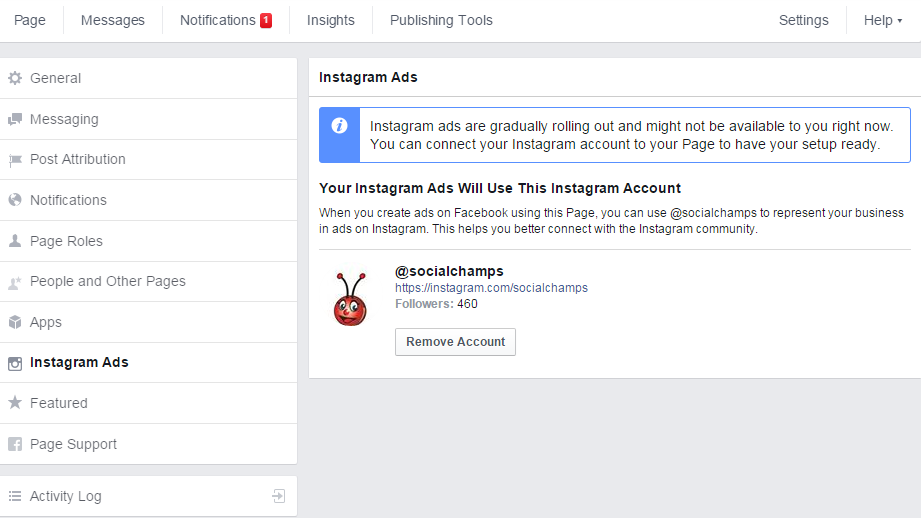Click the Instagram camera icon in sidebar

pyautogui.click(x=15, y=364)
